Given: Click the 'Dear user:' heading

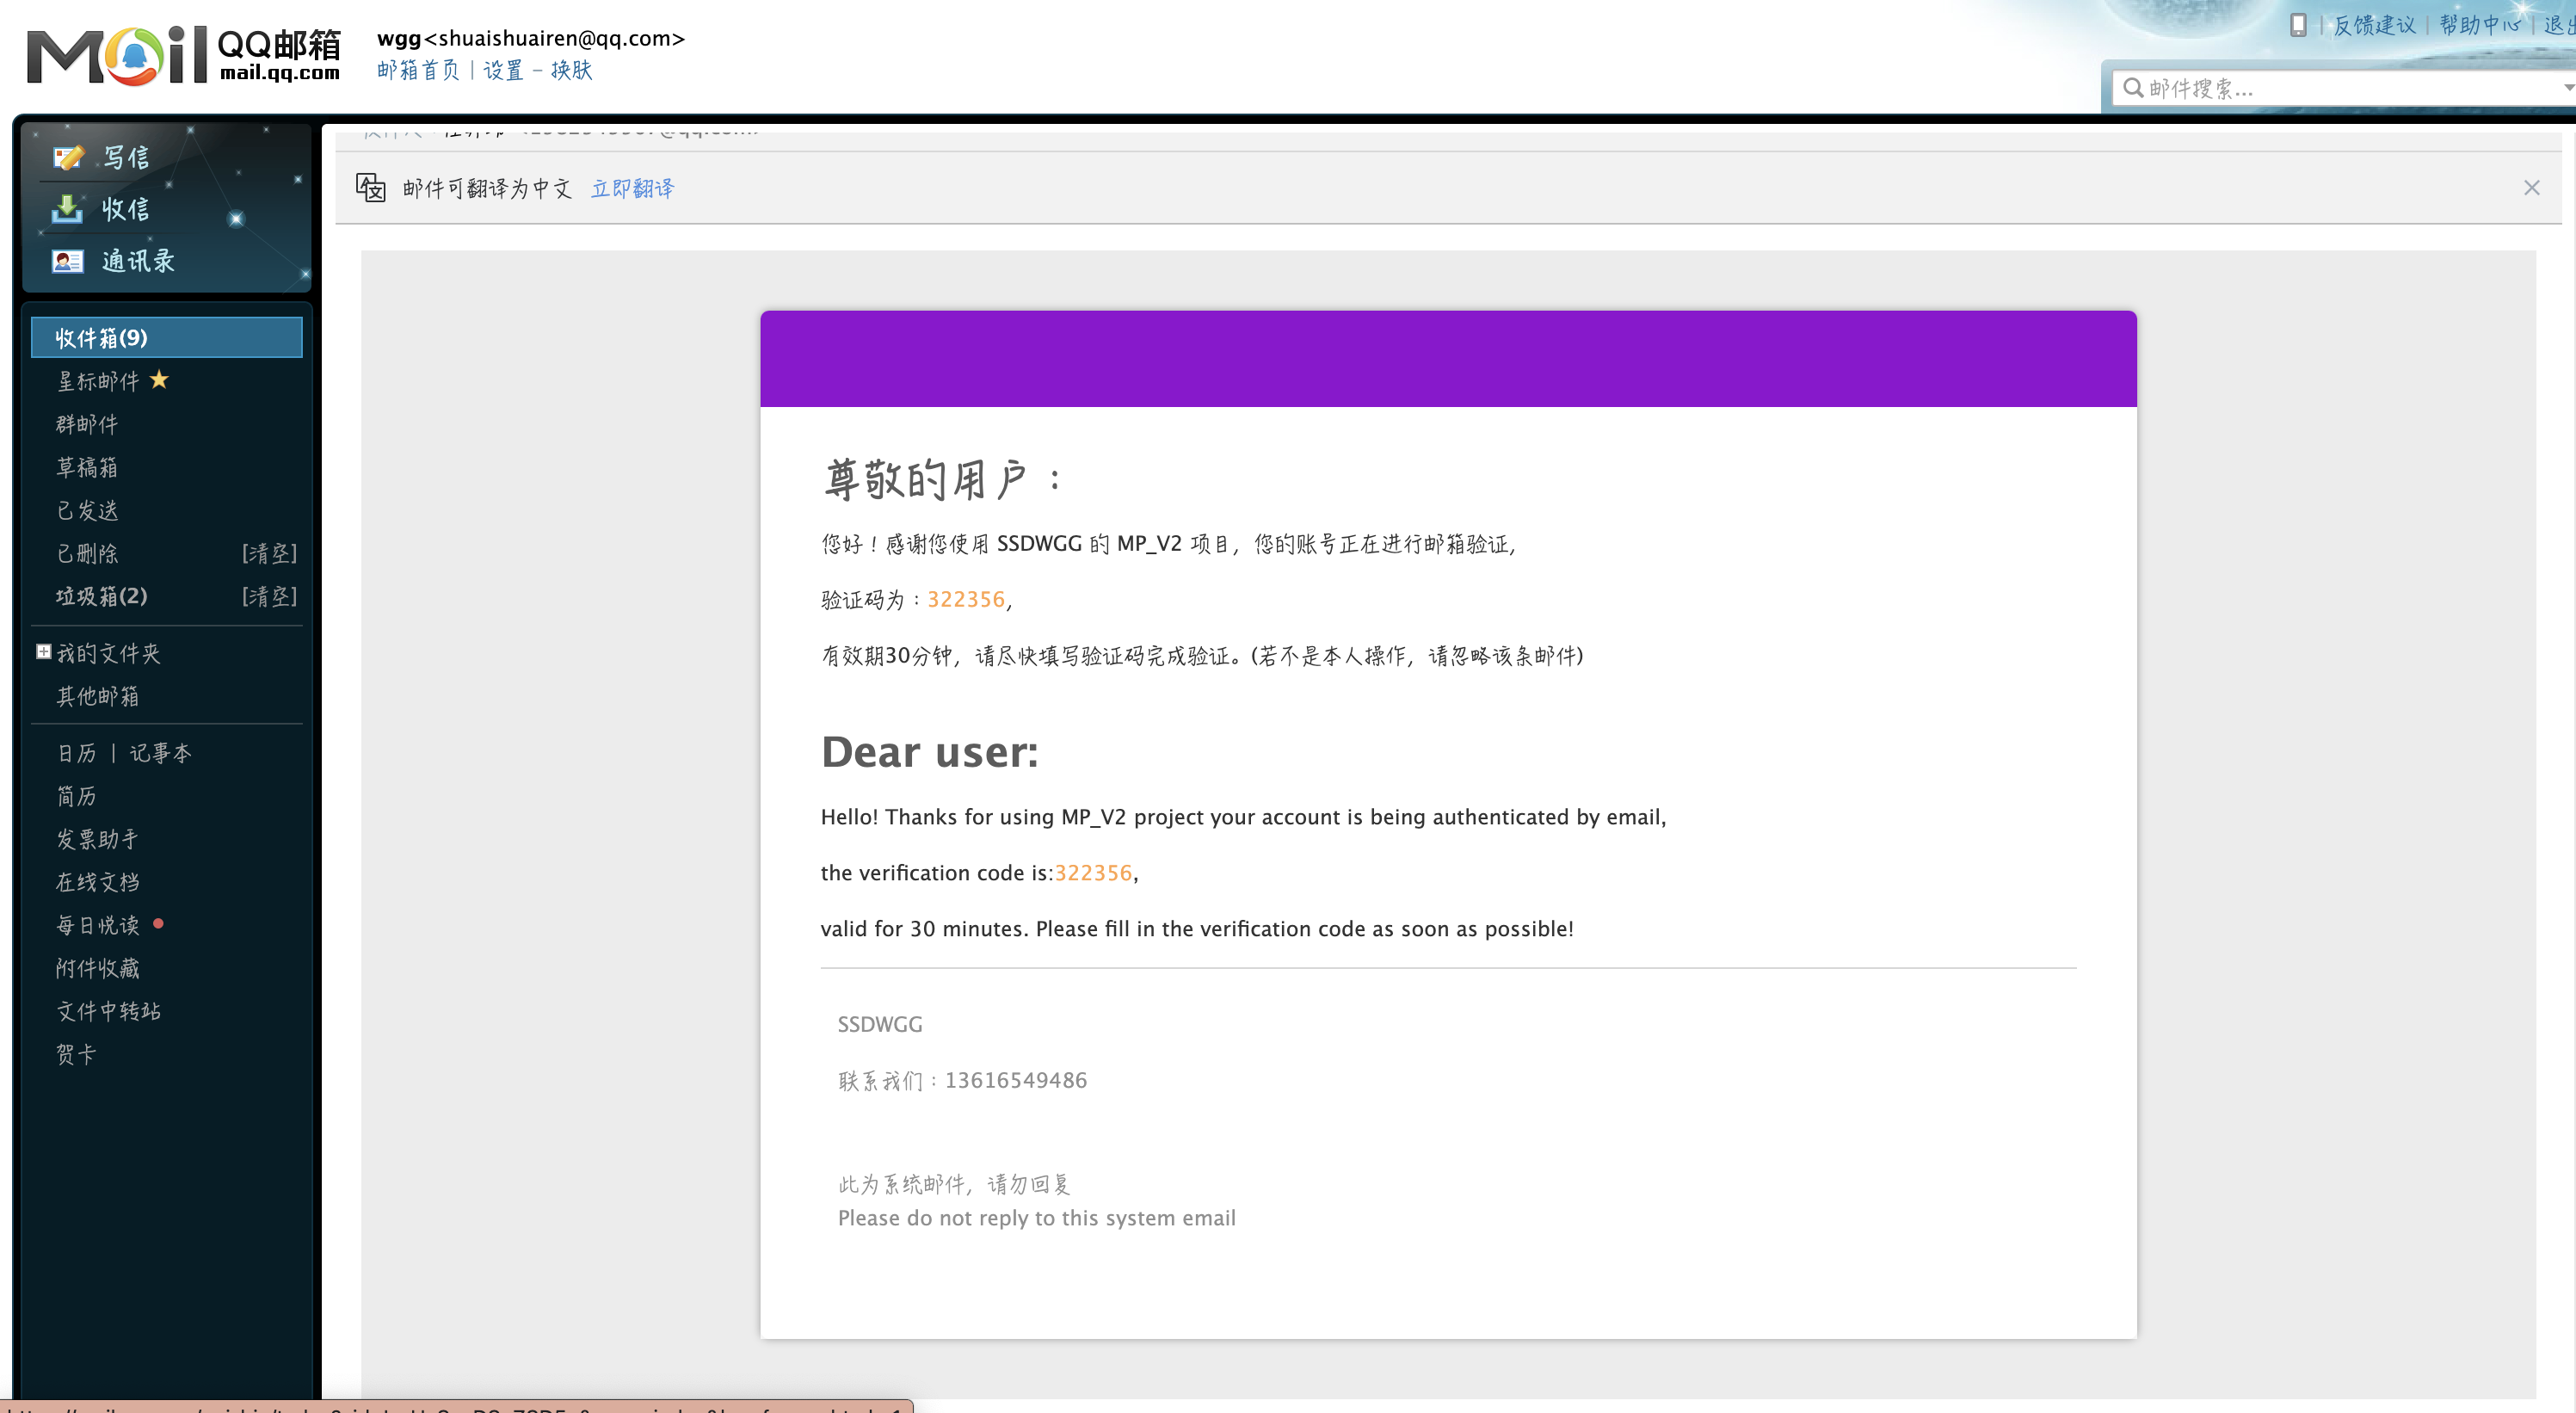Looking at the screenshot, I should [x=930, y=752].
